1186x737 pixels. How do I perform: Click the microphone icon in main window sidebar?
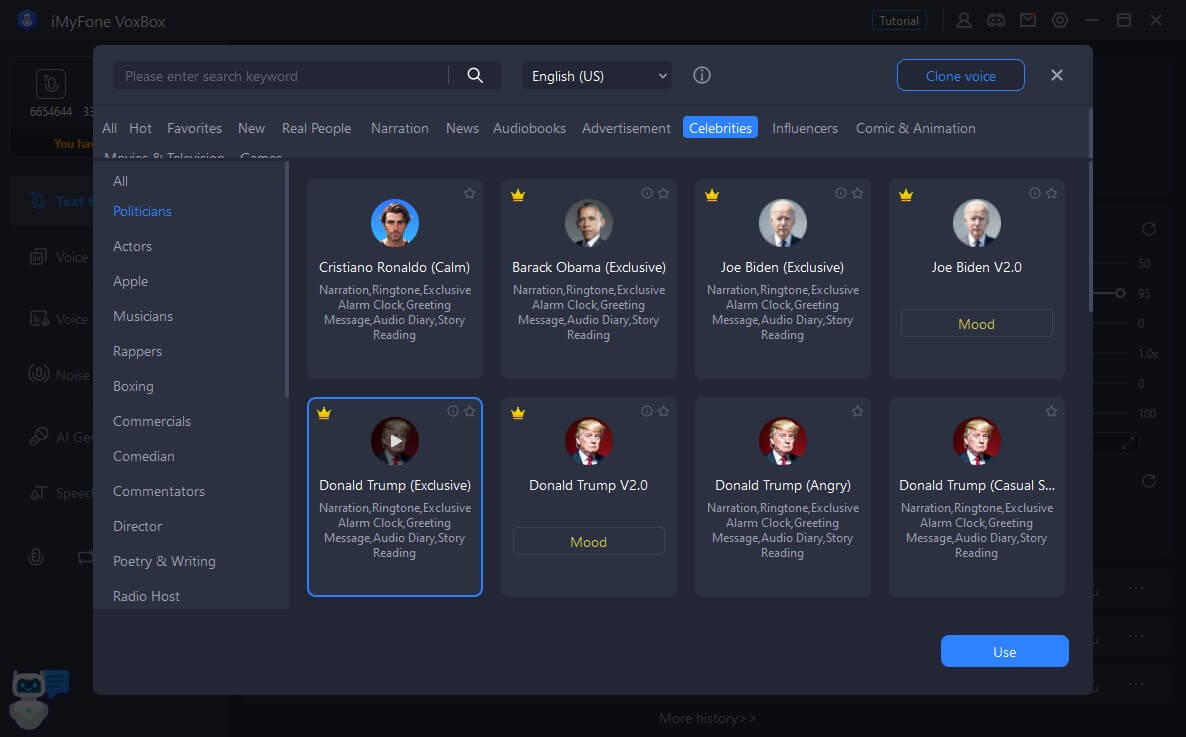point(36,558)
